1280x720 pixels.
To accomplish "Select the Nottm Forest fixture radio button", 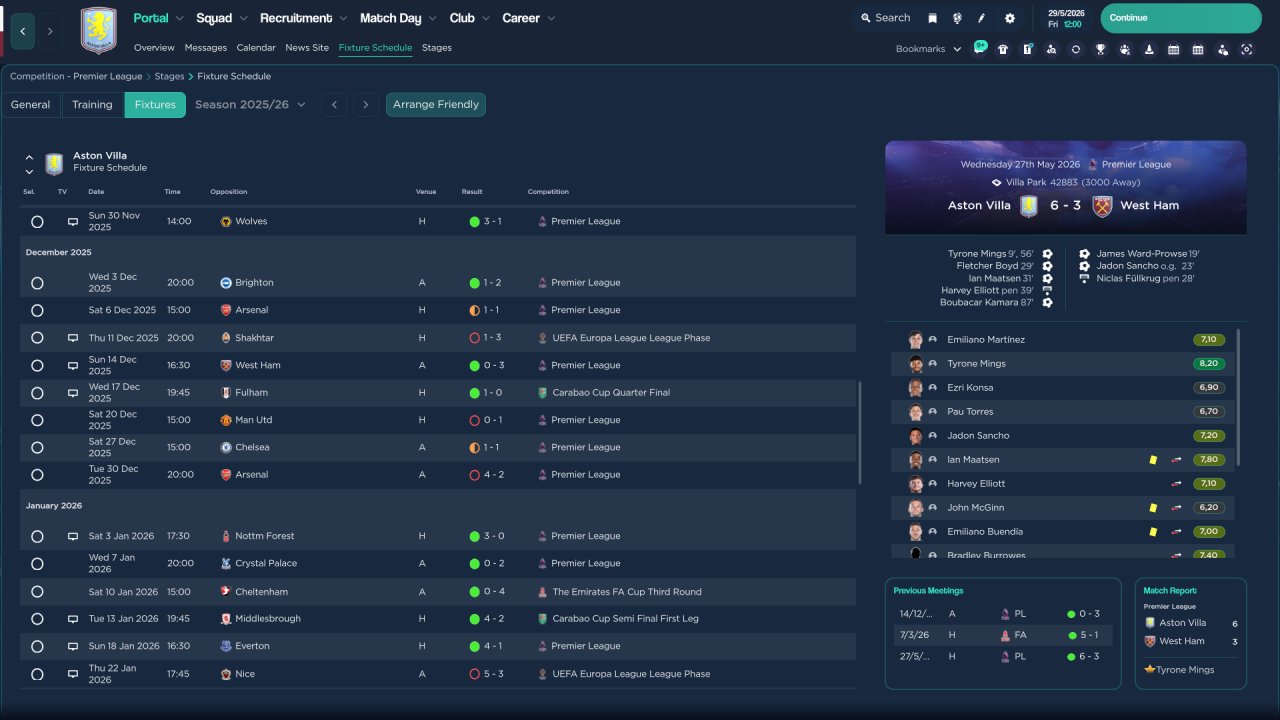I will click(37, 536).
